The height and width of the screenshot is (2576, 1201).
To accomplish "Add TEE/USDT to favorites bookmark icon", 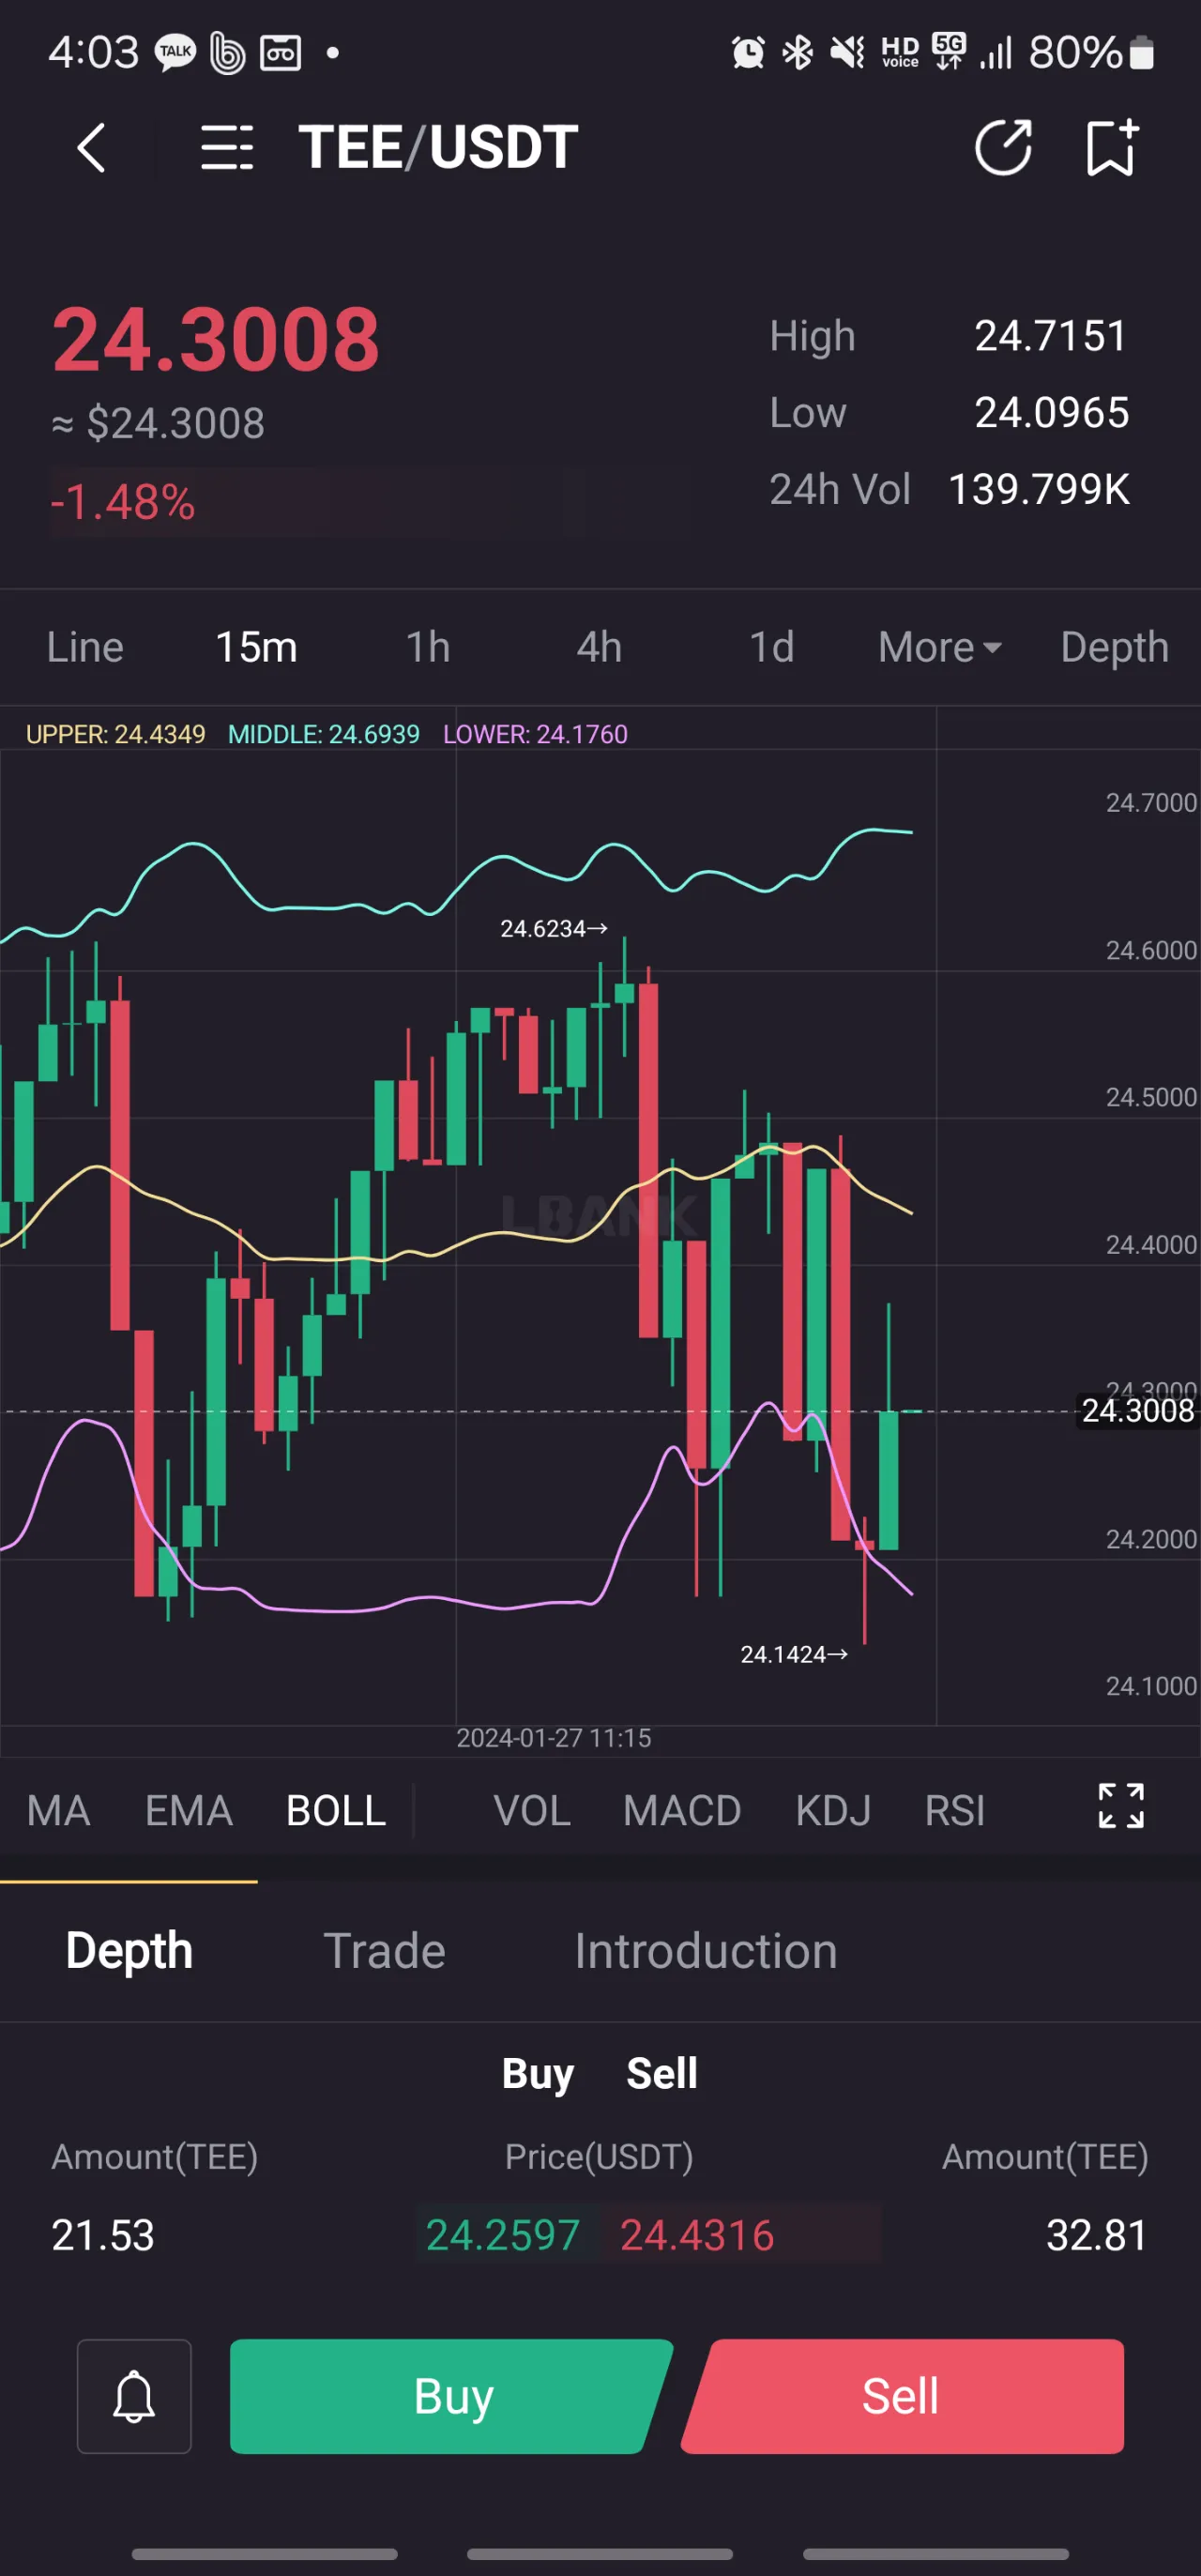I will tap(1111, 148).
